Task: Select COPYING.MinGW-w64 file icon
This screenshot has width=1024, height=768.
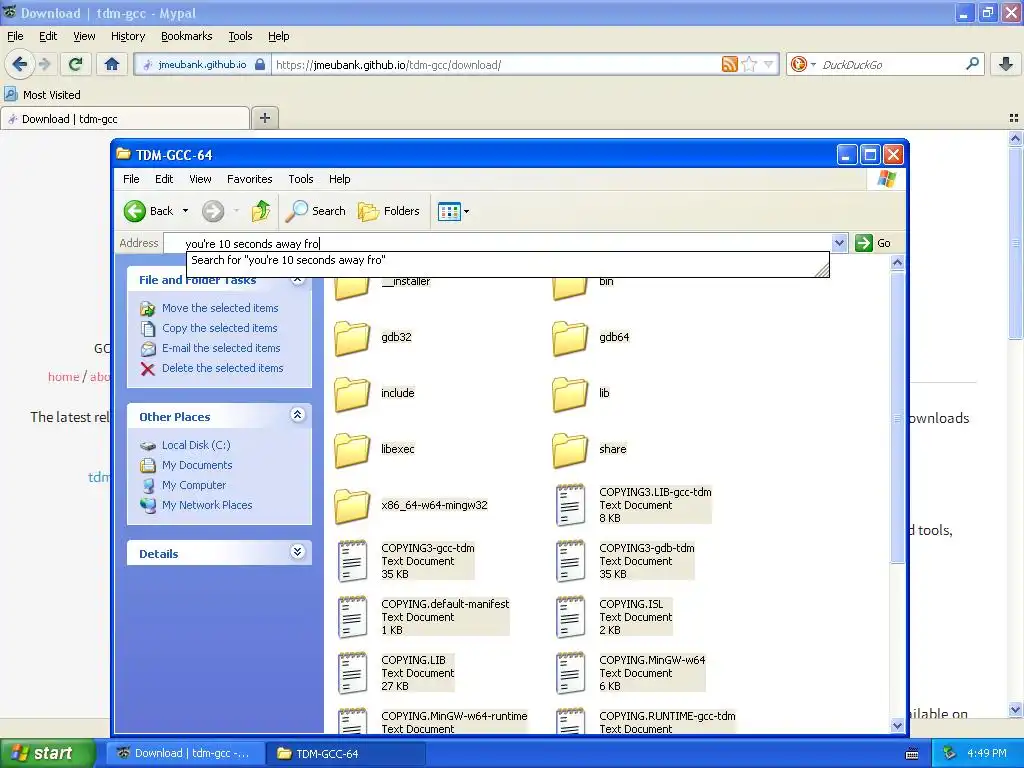Action: point(570,673)
